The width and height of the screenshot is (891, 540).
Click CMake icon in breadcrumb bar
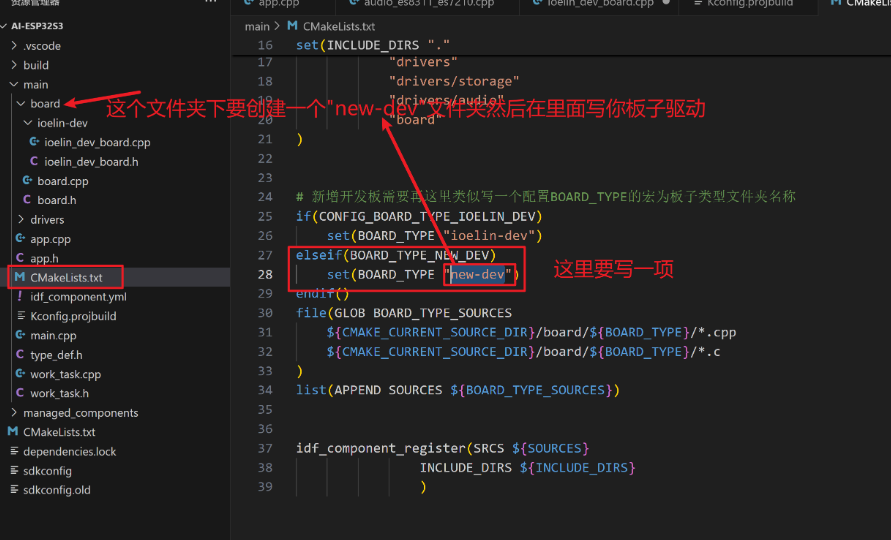tap(293, 26)
